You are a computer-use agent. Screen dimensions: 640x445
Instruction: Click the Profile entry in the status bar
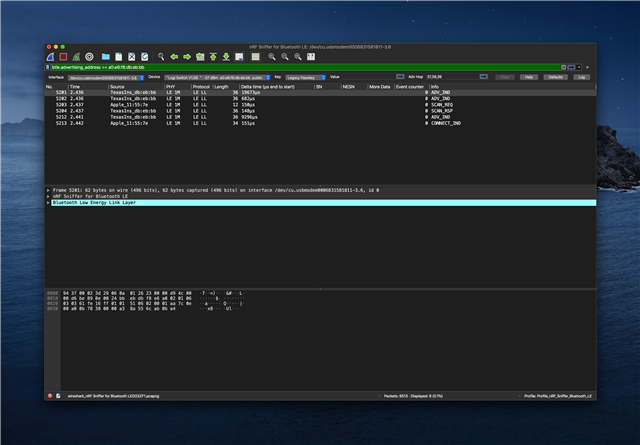(x=558, y=396)
